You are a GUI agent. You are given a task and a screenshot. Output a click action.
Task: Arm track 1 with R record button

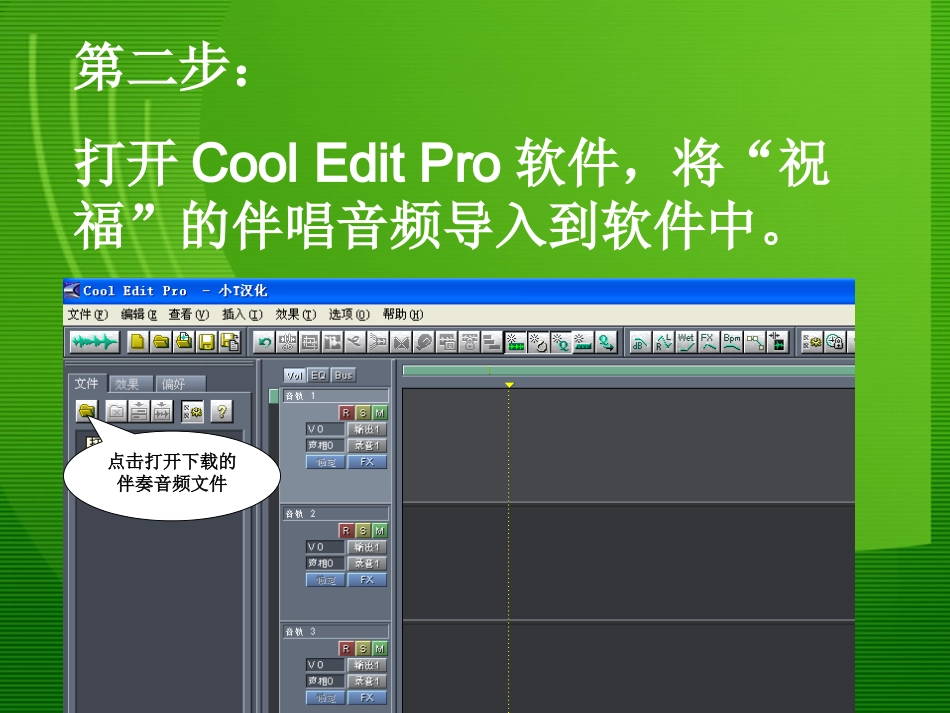346,413
